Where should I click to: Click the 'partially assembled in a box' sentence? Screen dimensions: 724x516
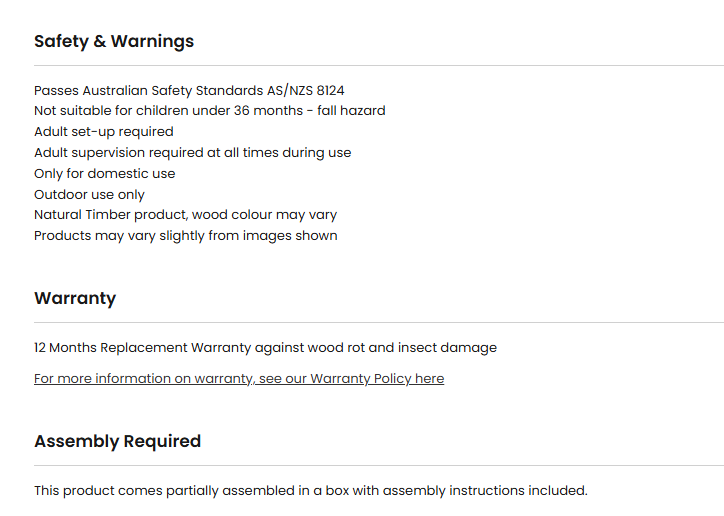pos(310,491)
